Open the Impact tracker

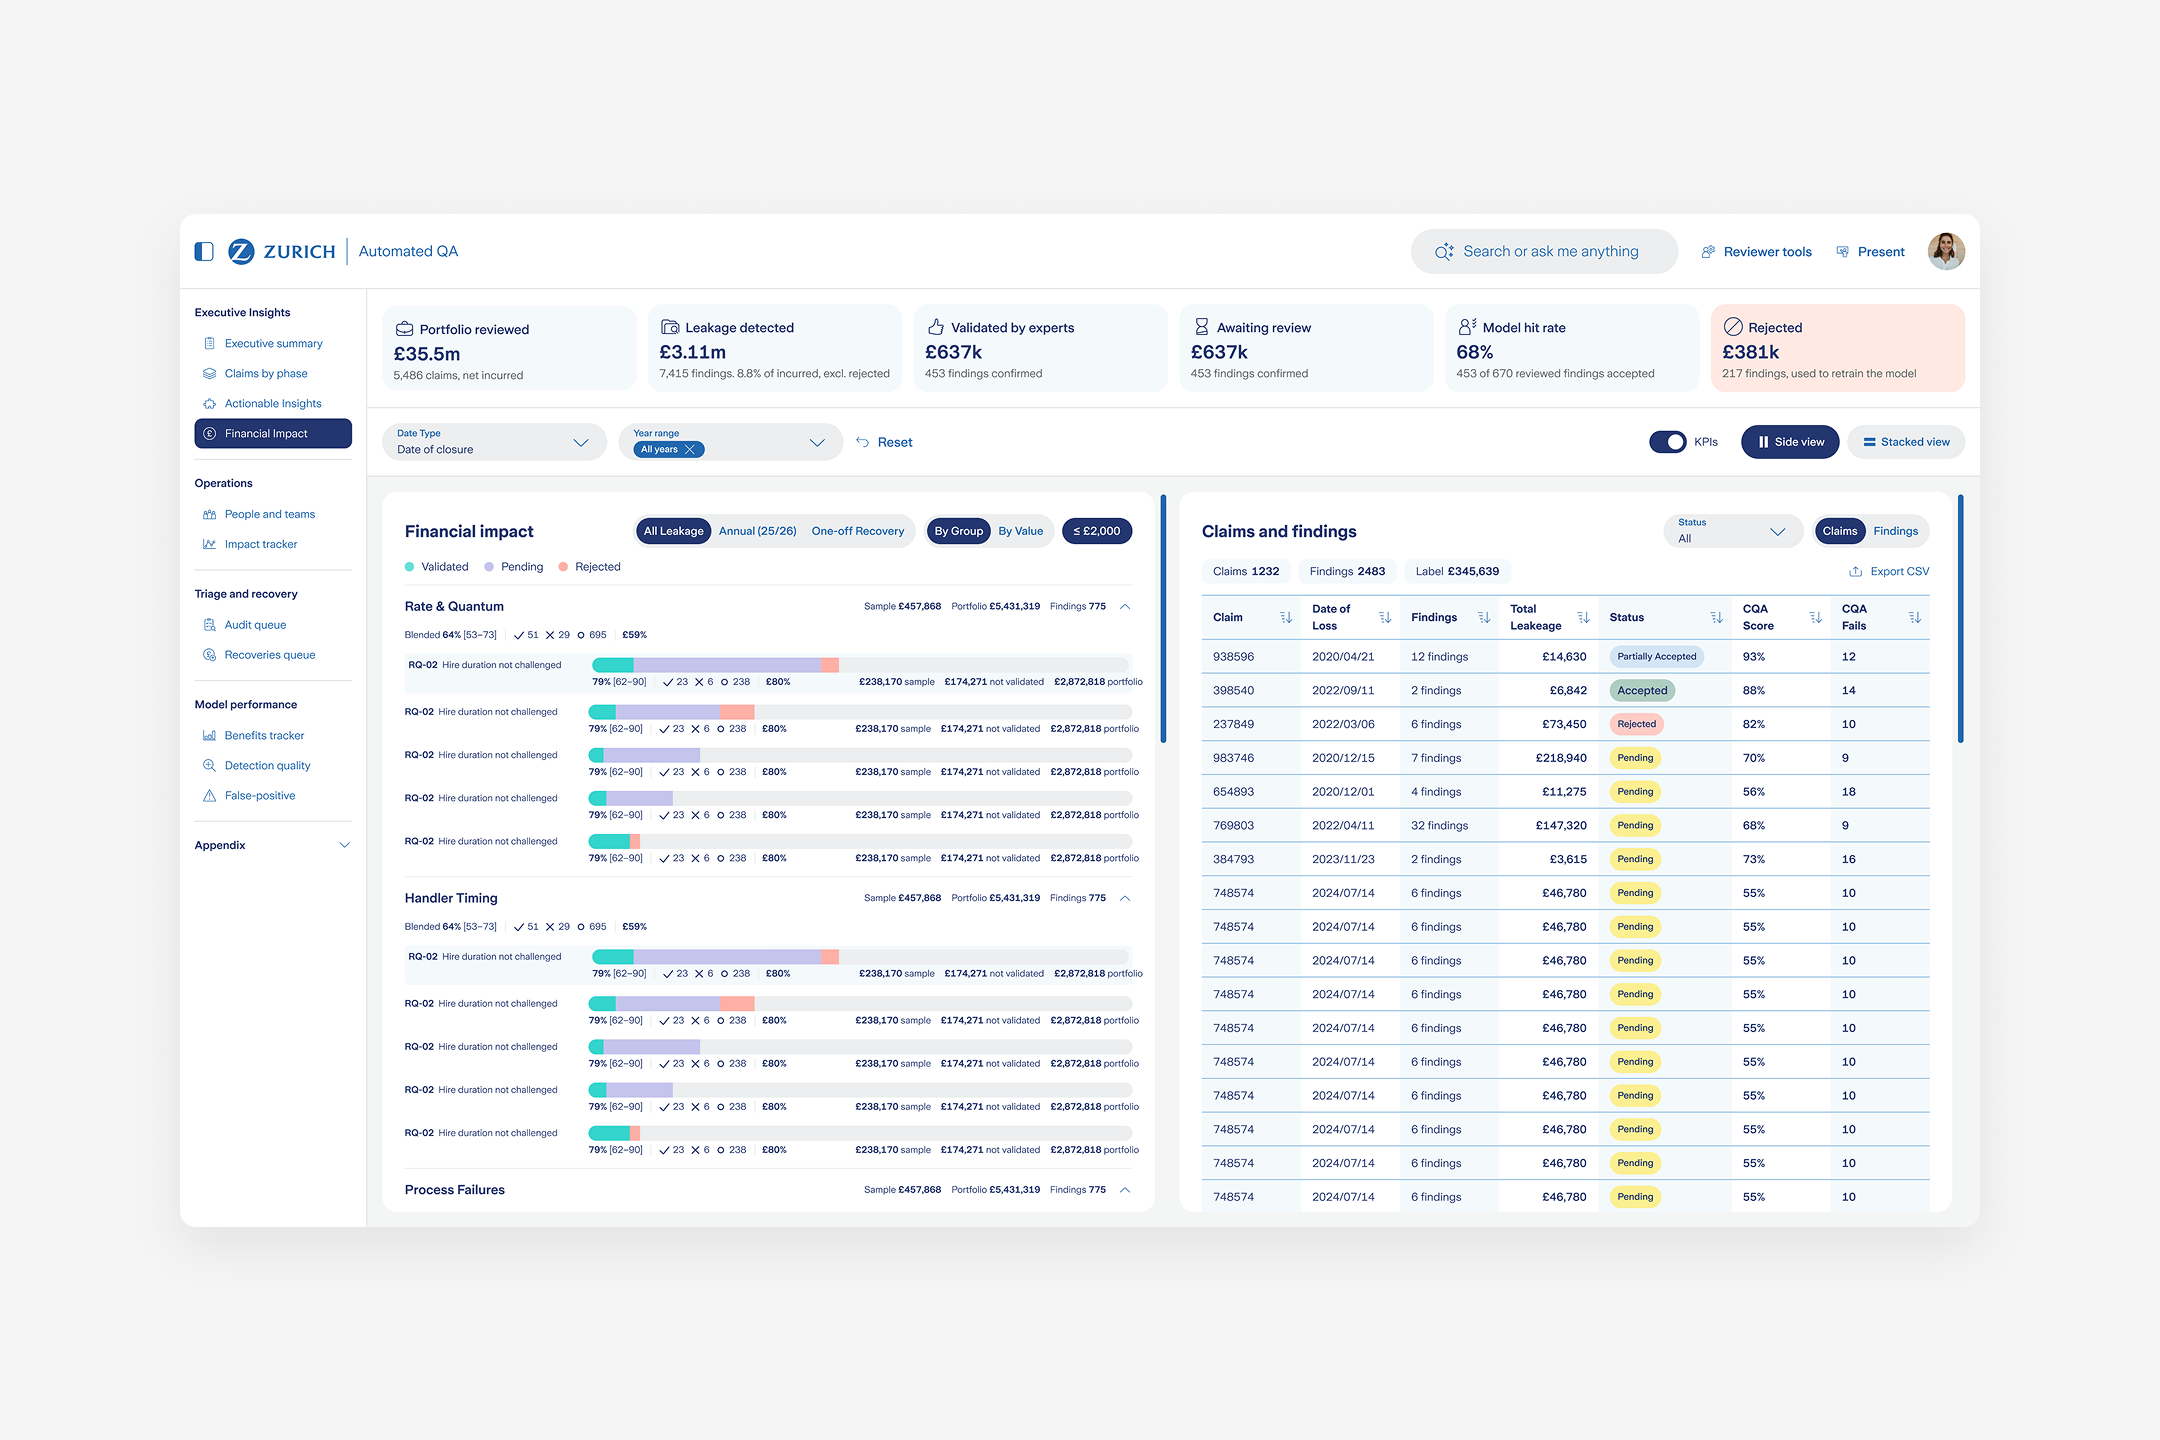pos(261,544)
